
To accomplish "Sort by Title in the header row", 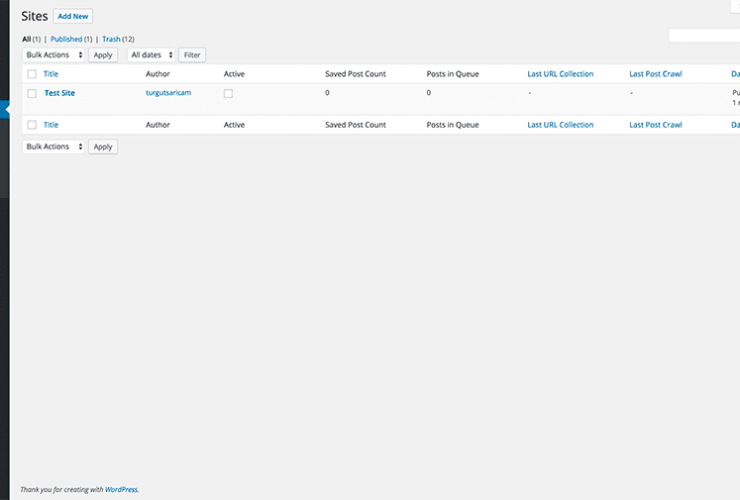I will pos(51,74).
